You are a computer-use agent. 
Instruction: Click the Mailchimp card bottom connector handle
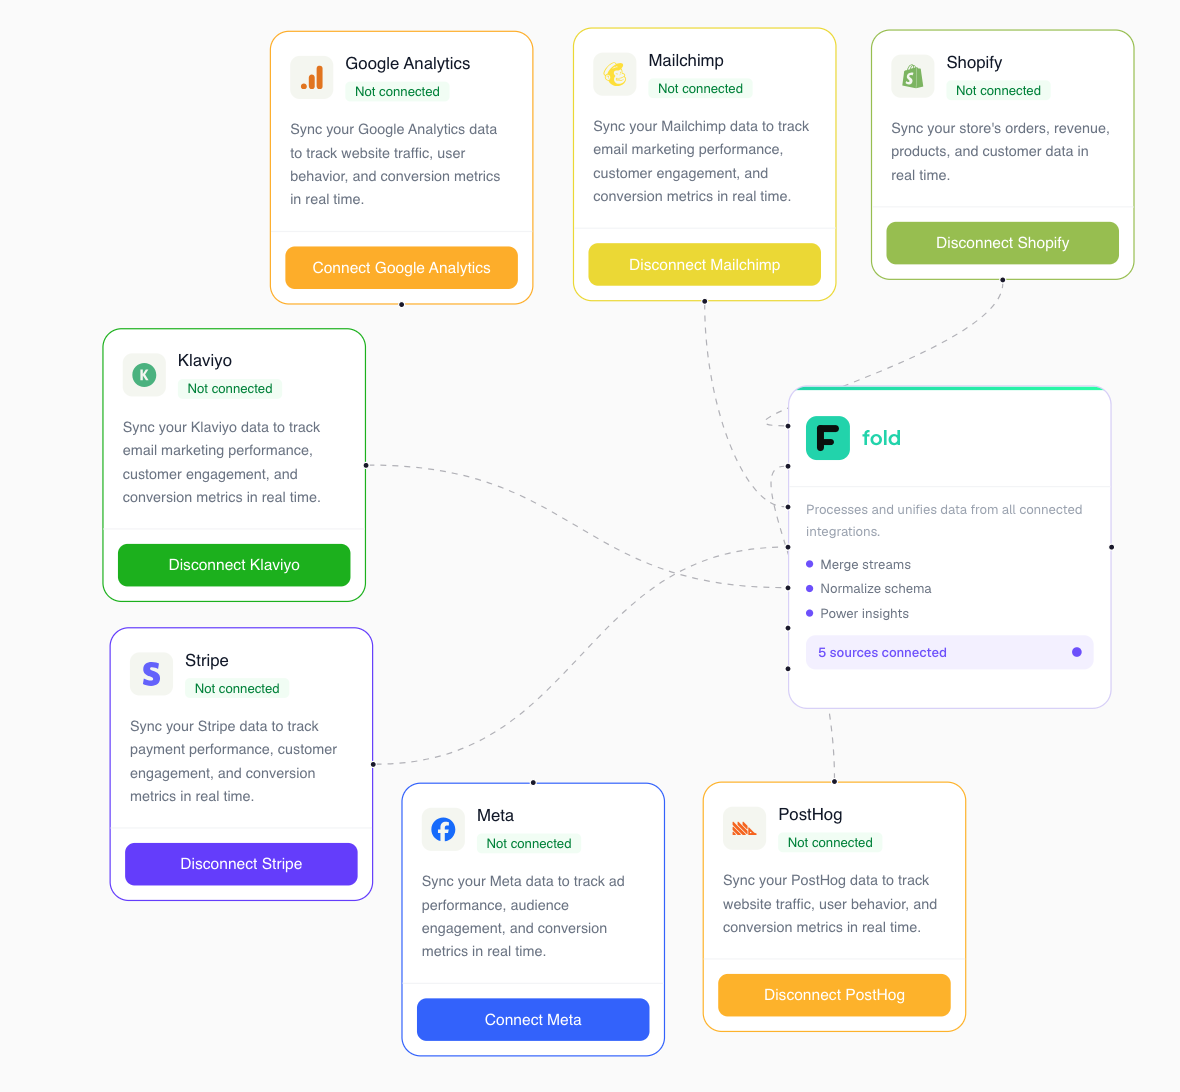coord(704,301)
